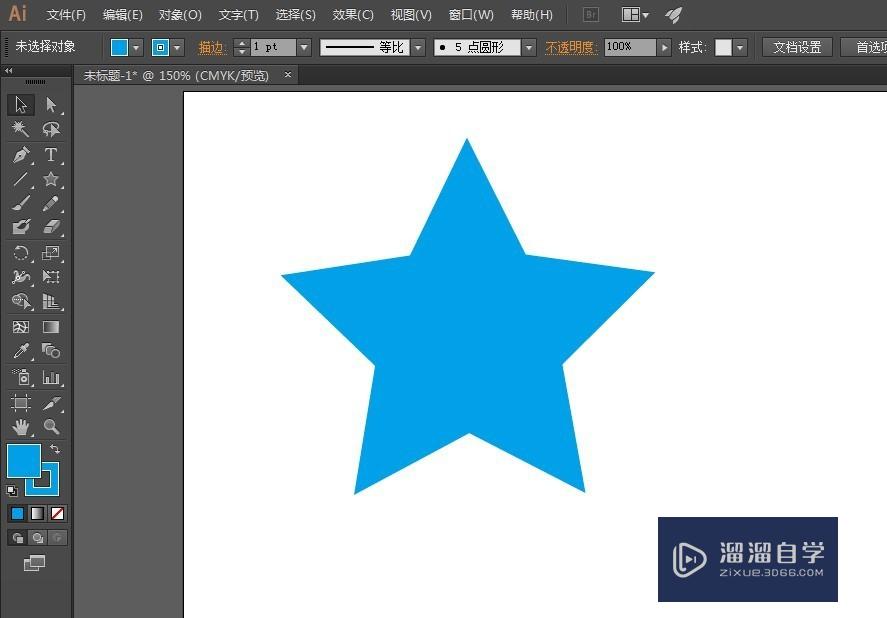Open the 选择(S) menu
Image resolution: width=887 pixels, height=618 pixels.
pyautogui.click(x=295, y=15)
